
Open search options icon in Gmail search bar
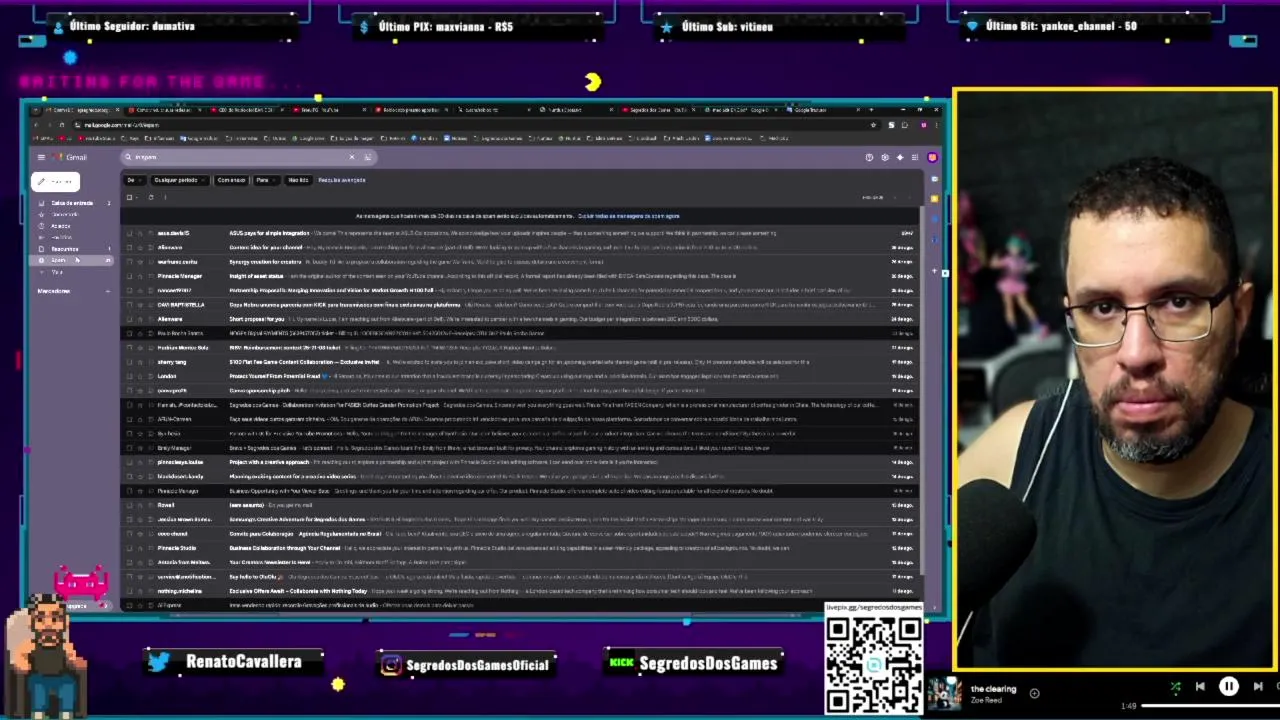[367, 157]
